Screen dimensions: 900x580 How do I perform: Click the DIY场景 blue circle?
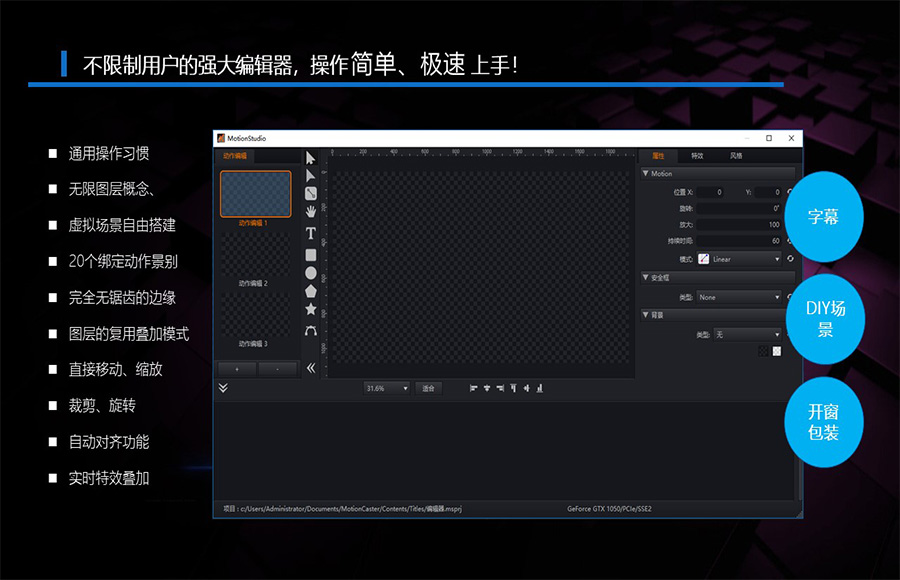tap(825, 319)
